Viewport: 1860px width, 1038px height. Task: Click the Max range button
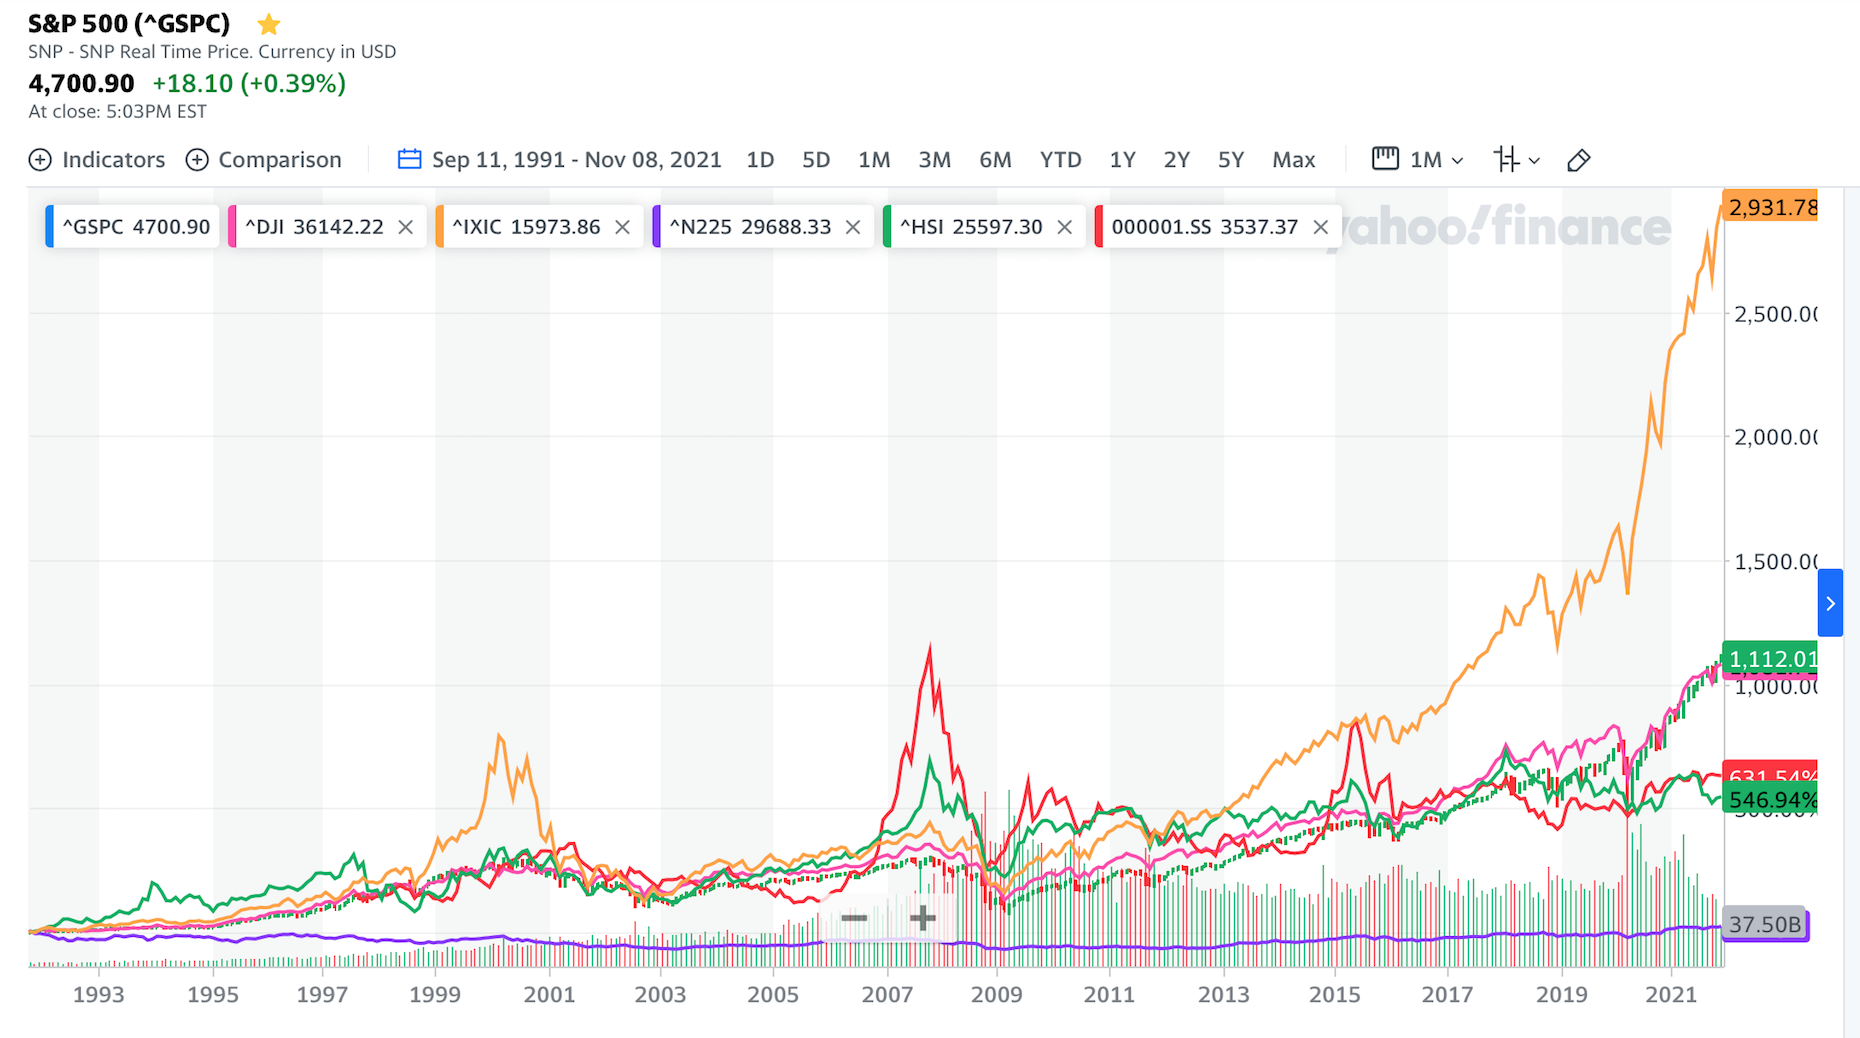pos(1293,160)
